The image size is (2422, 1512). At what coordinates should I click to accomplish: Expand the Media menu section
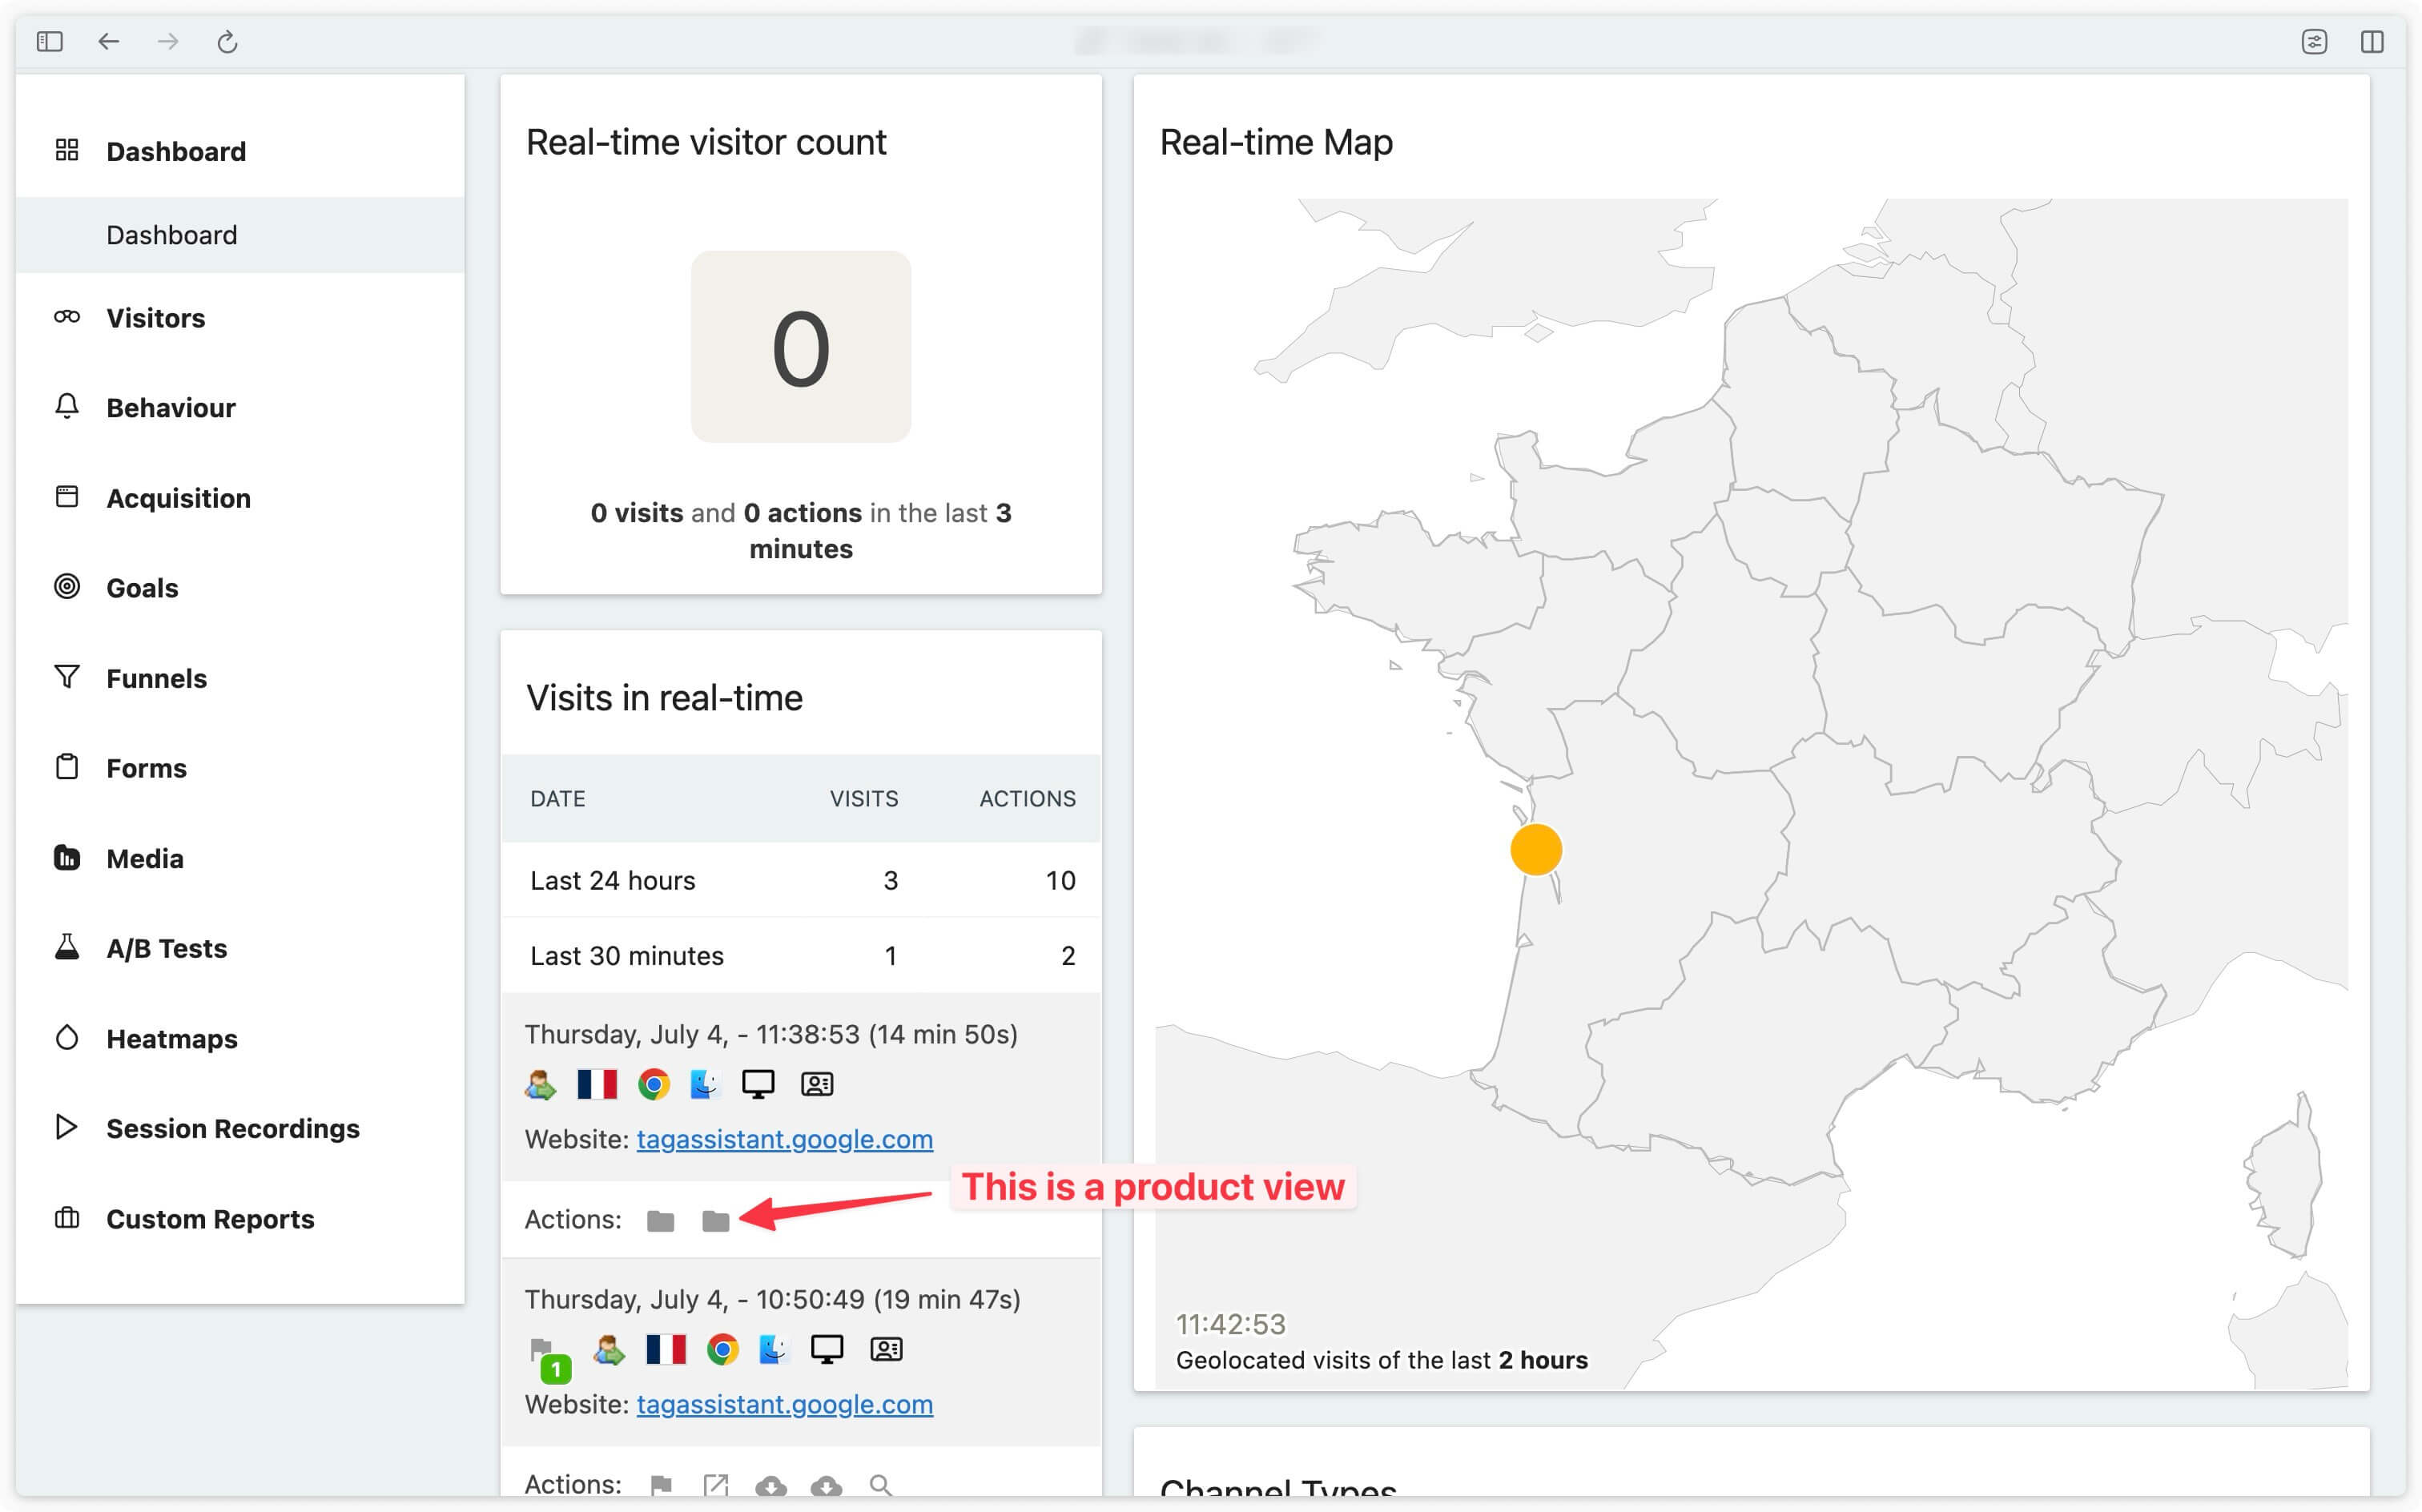[144, 857]
